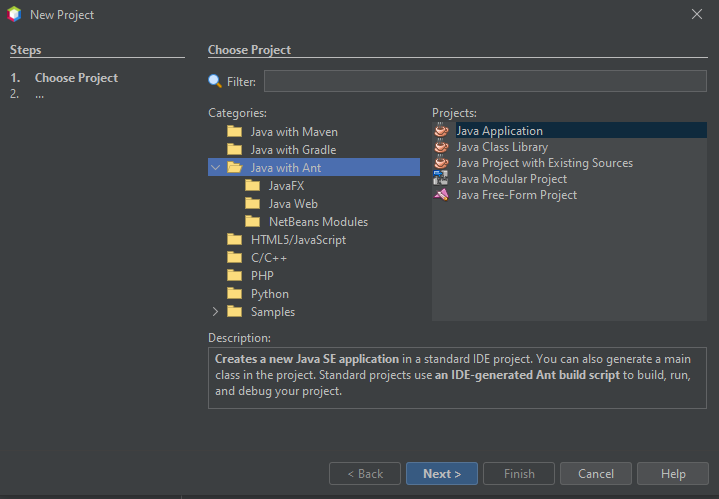The height and width of the screenshot is (499, 719).
Task: Click the Java Free-Form Project icon
Action: (442, 195)
